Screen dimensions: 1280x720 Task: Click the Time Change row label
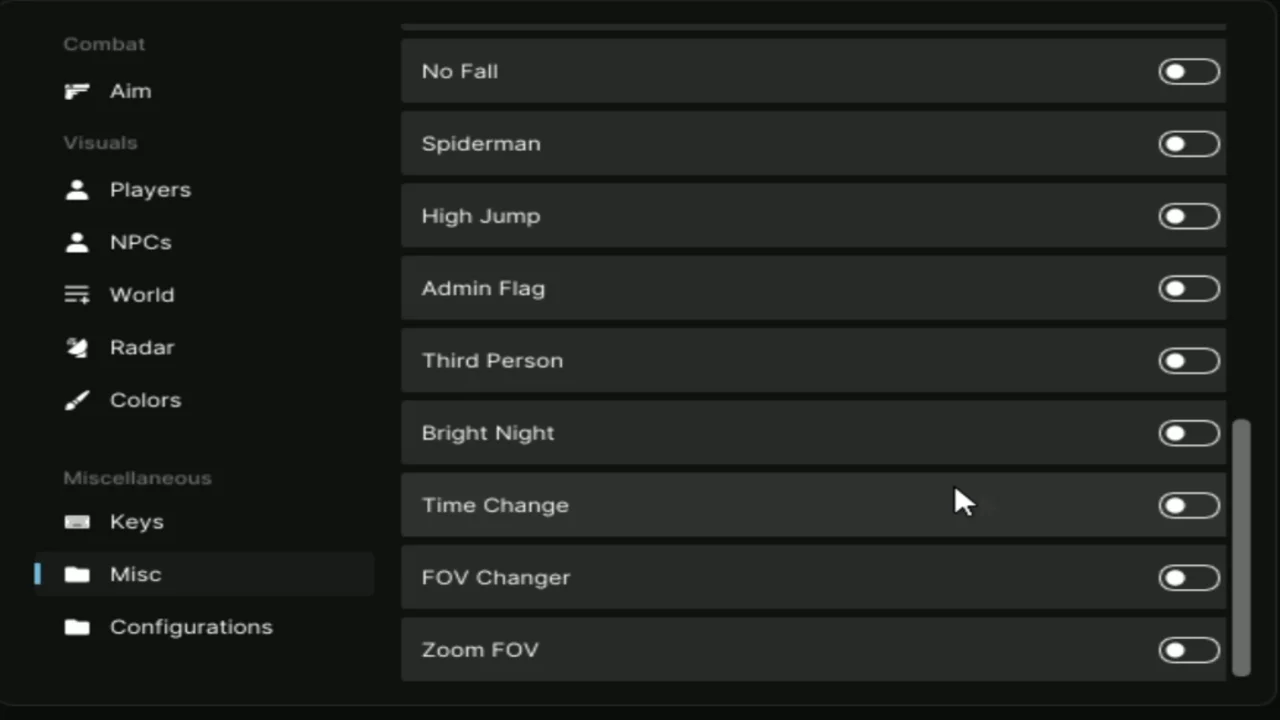tap(495, 505)
